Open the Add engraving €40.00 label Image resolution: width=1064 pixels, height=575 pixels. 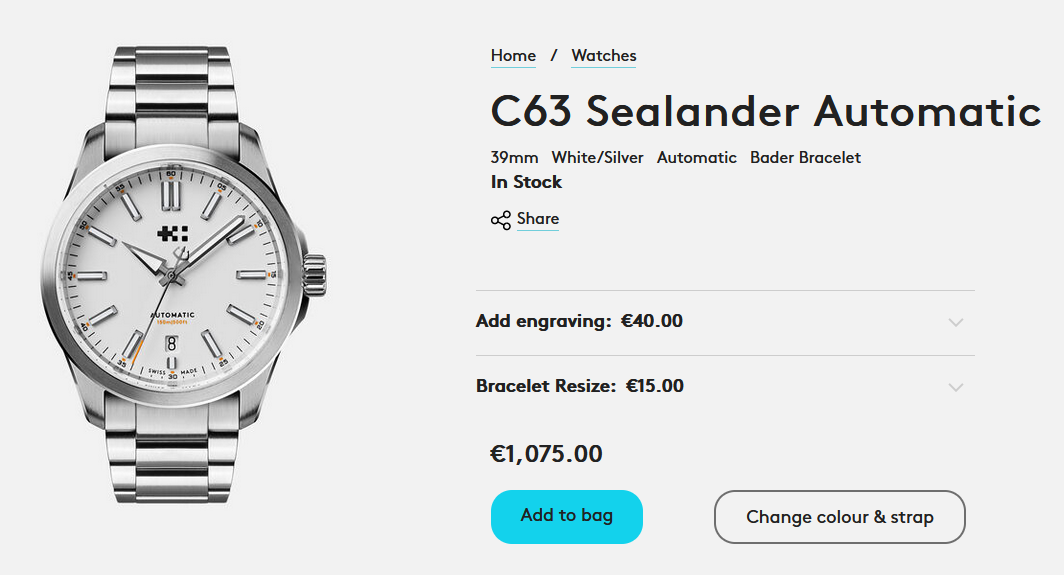pos(579,321)
